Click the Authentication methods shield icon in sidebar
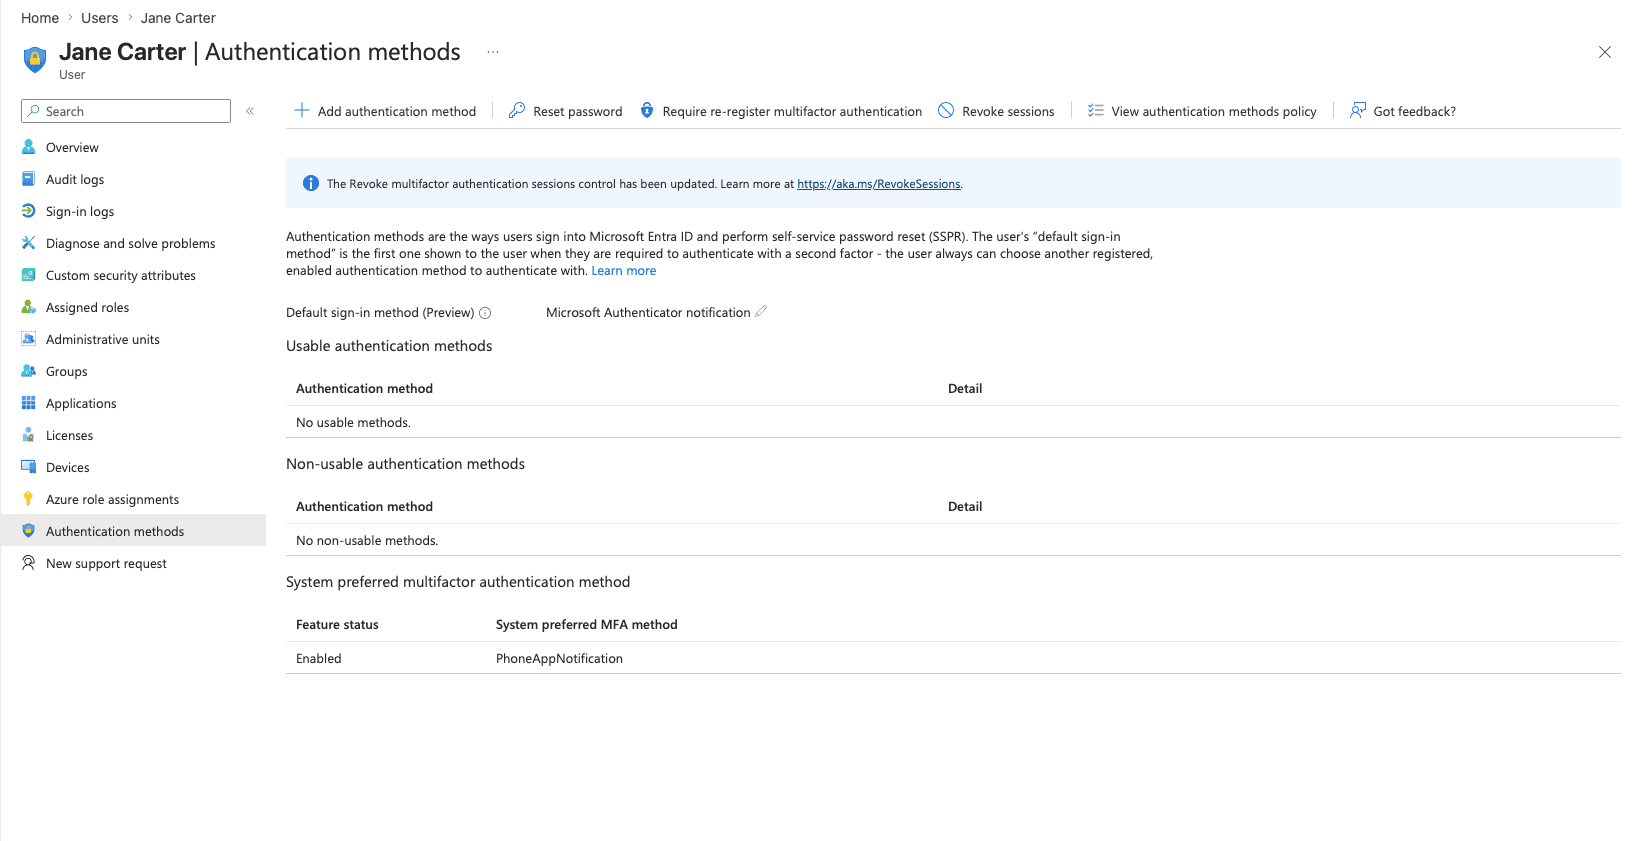This screenshot has height=841, width=1641. coord(29,531)
